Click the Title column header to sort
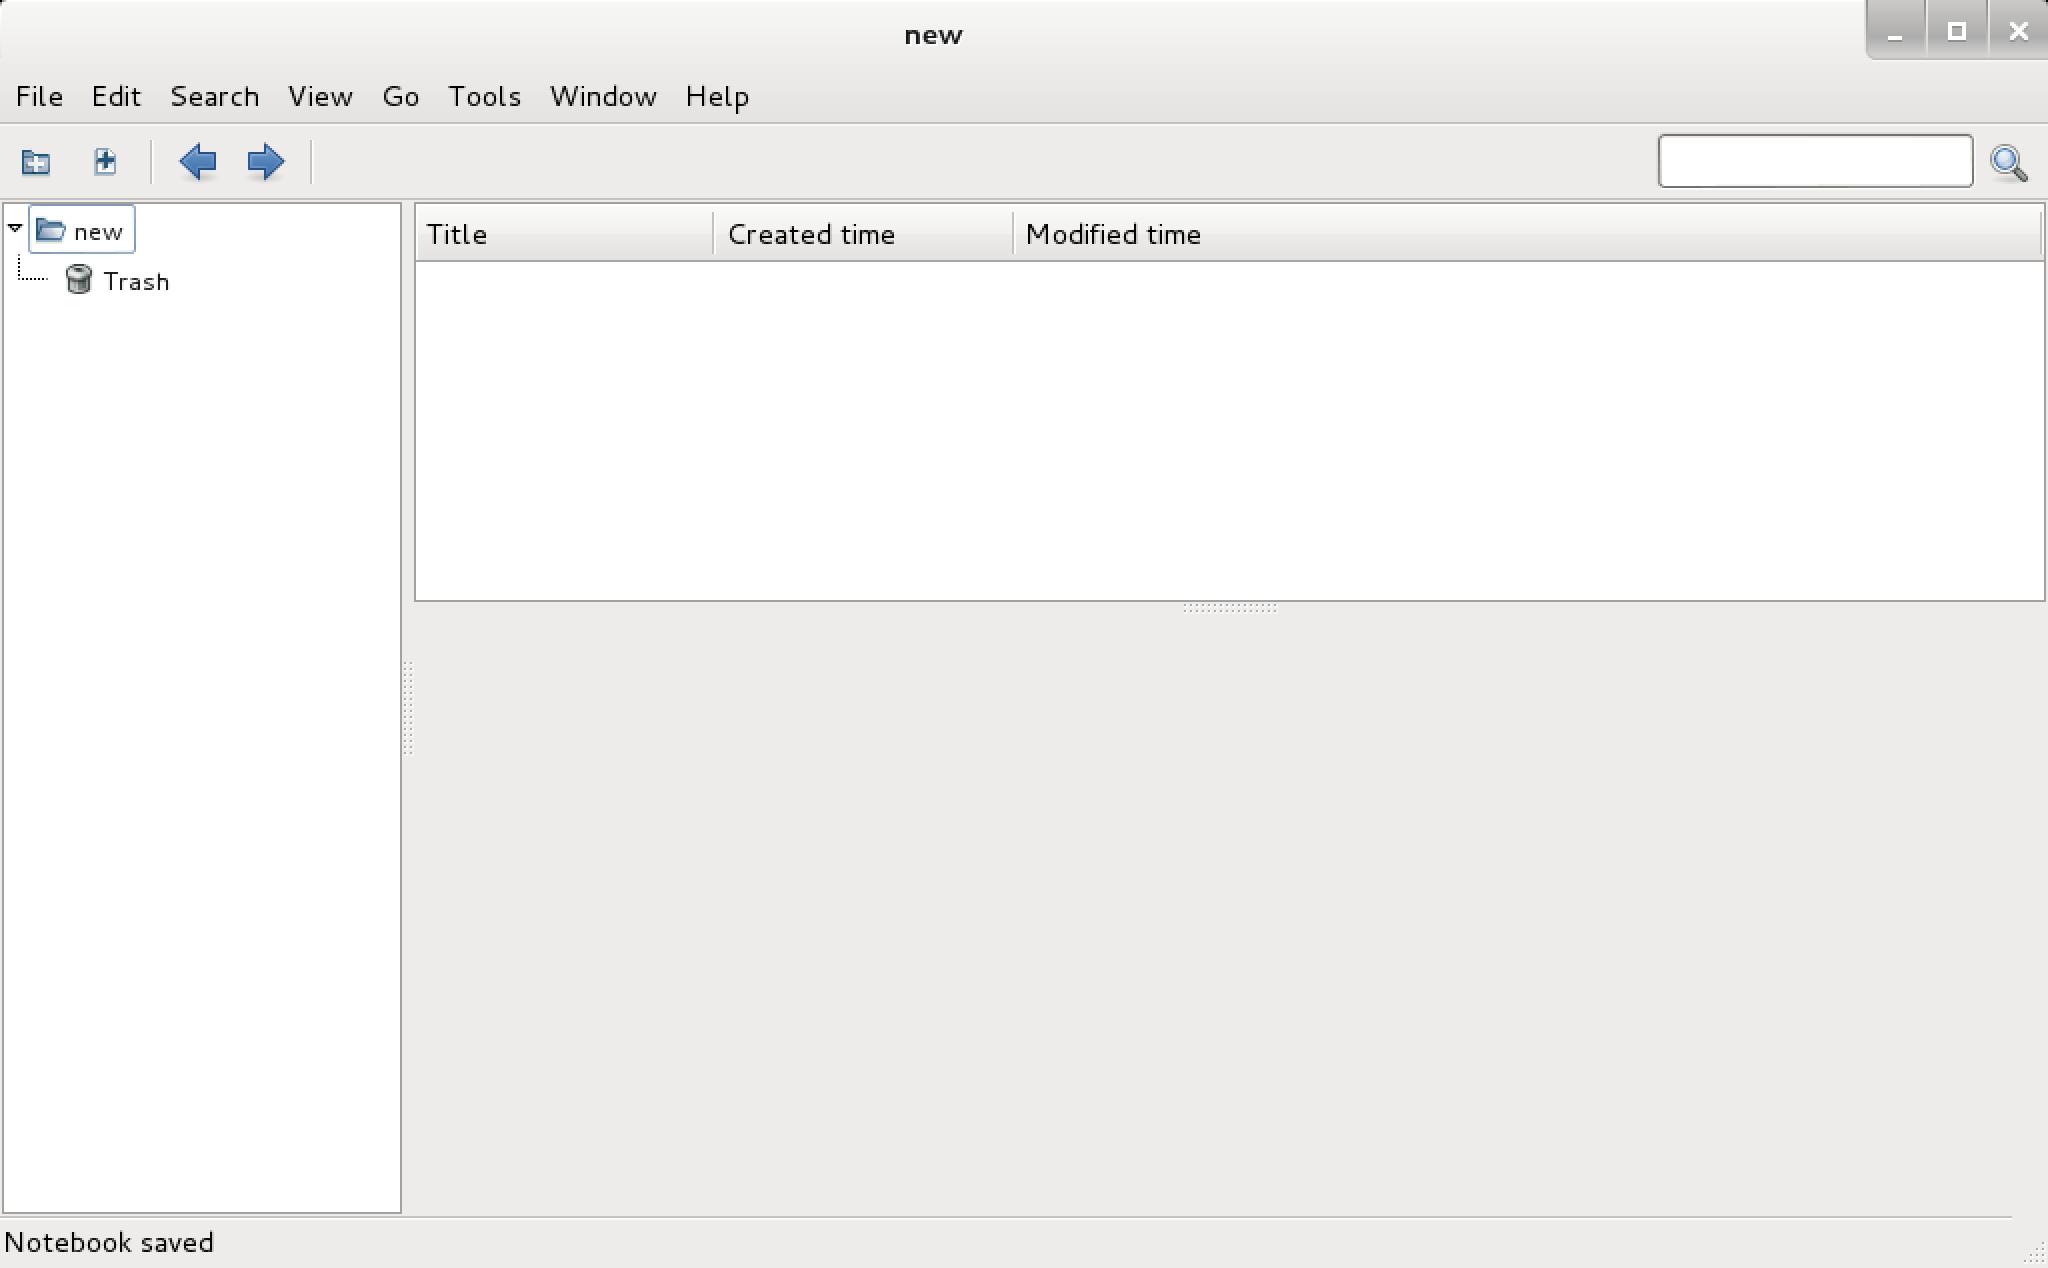Screen dimensions: 2048x1268 point(563,234)
